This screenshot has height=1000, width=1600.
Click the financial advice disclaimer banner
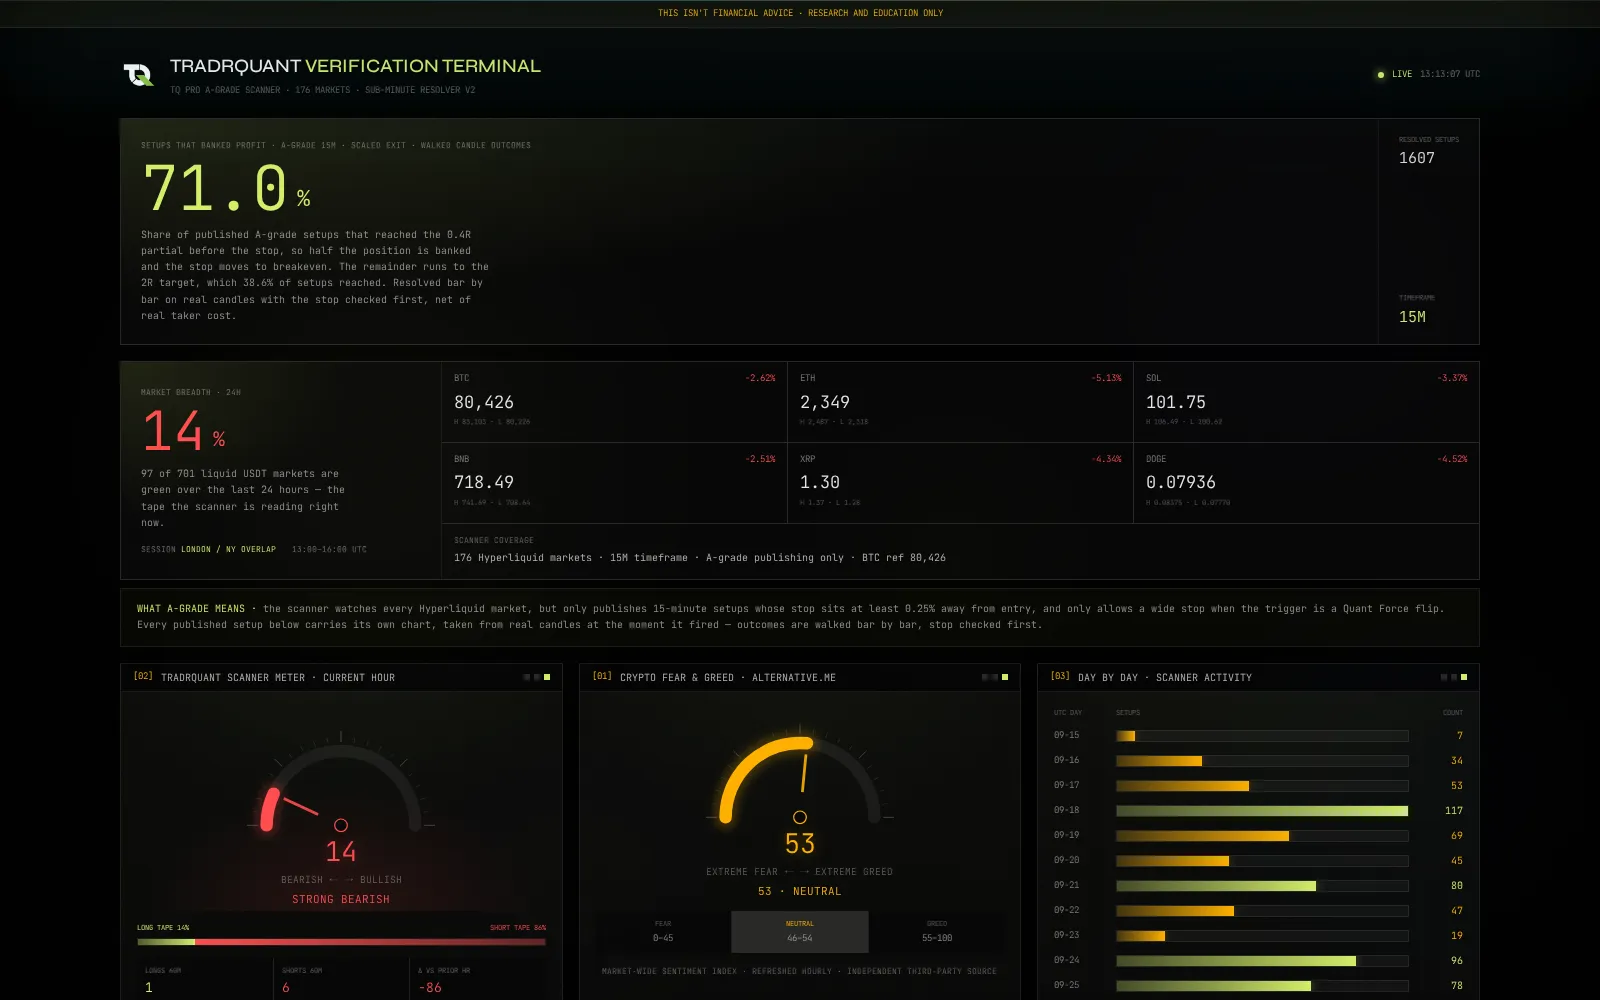coord(800,13)
